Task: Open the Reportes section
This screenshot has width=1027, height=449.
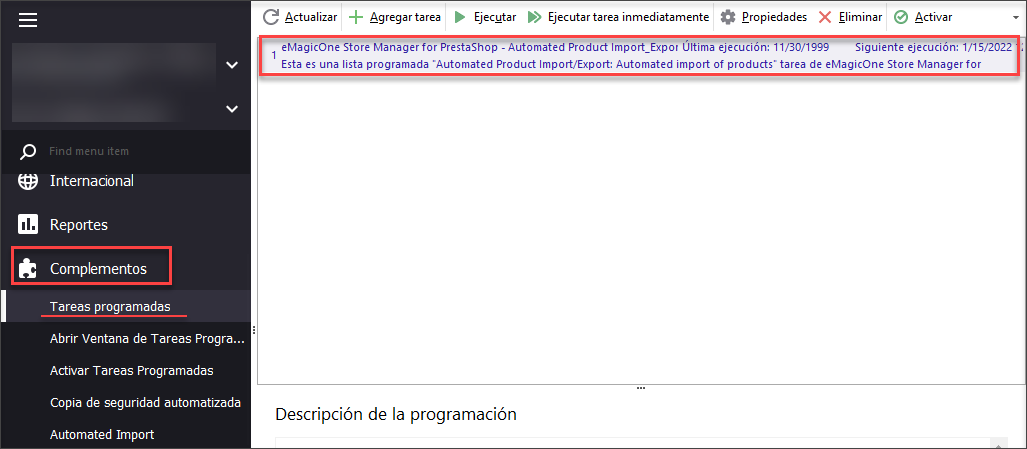Action: [79, 224]
